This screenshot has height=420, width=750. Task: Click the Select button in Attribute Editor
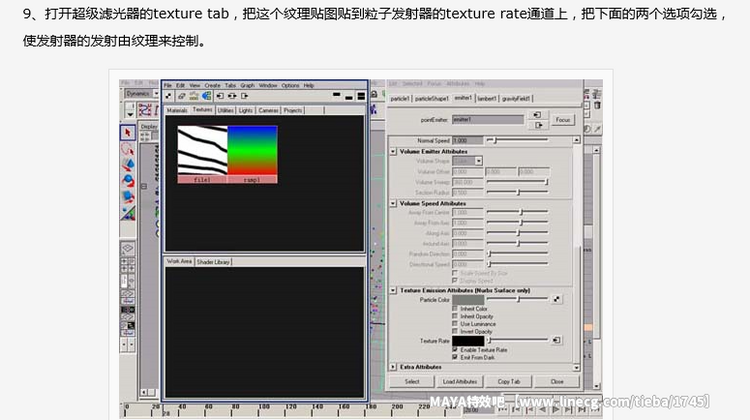point(412,381)
